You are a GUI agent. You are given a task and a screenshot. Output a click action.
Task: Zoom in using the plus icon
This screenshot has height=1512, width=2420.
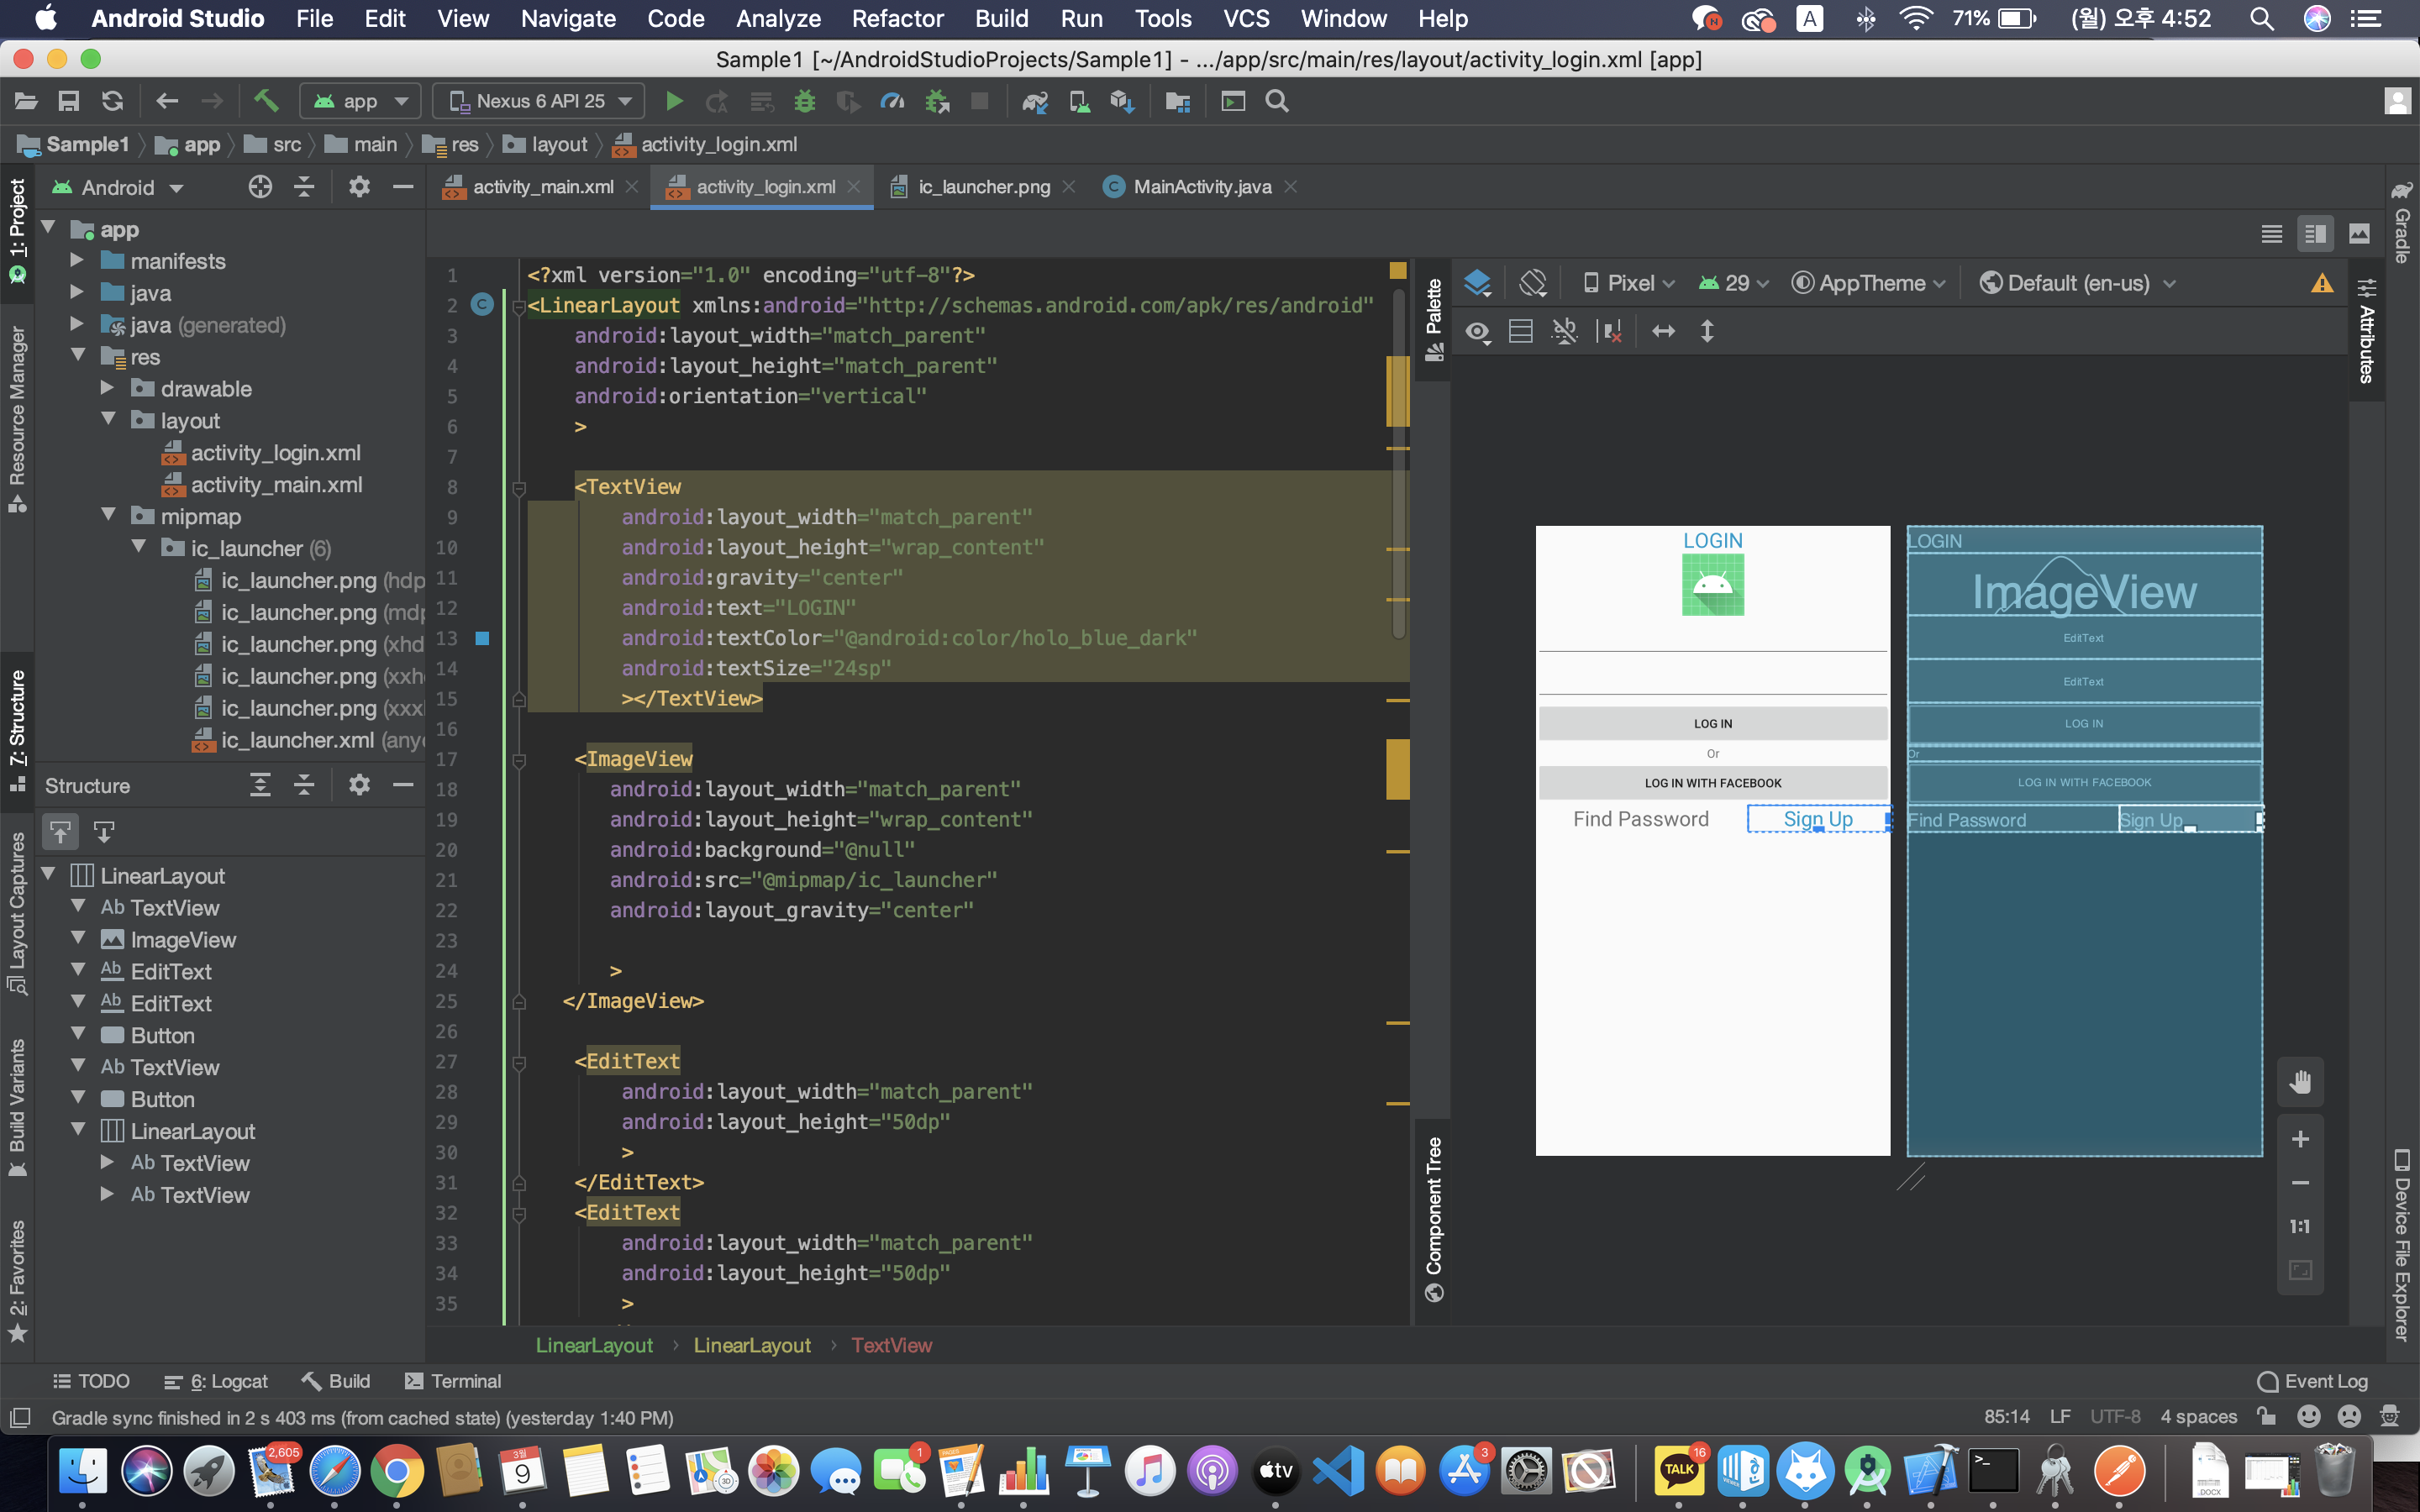pyautogui.click(x=2300, y=1139)
